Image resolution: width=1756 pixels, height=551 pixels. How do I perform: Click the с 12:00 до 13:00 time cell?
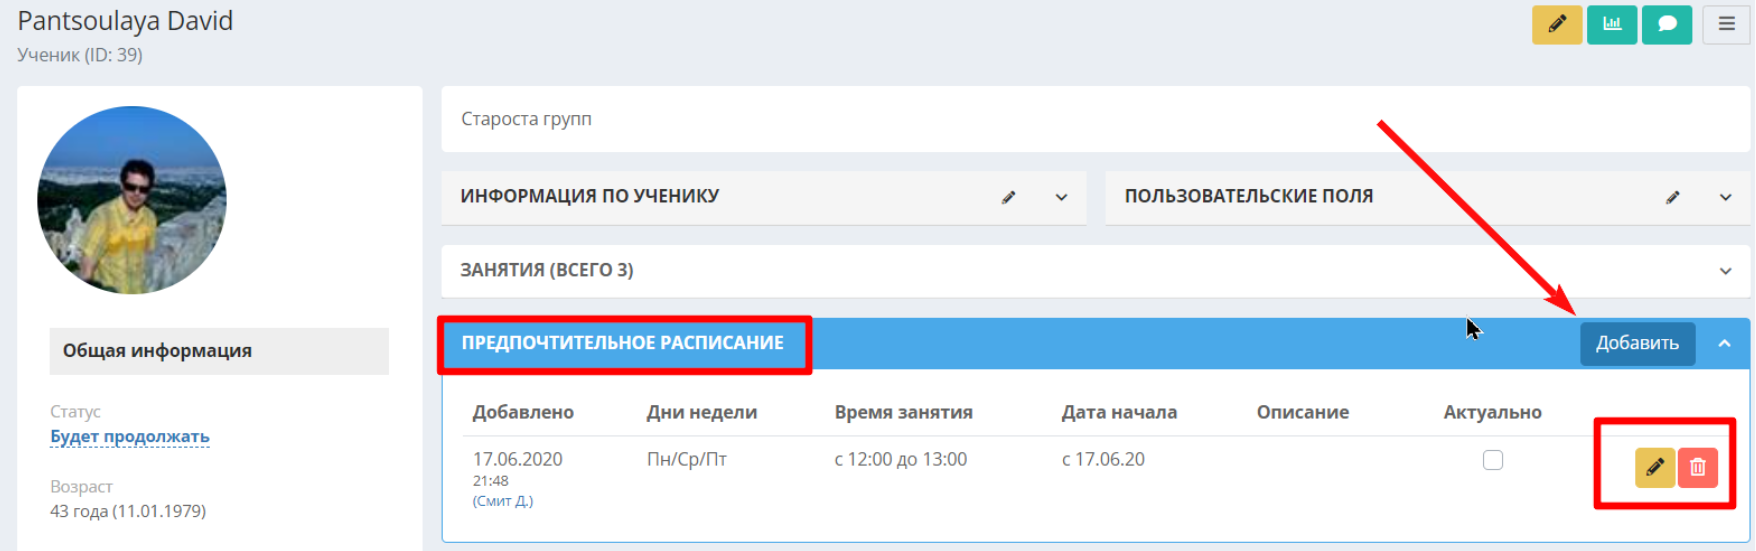pyautogui.click(x=901, y=459)
